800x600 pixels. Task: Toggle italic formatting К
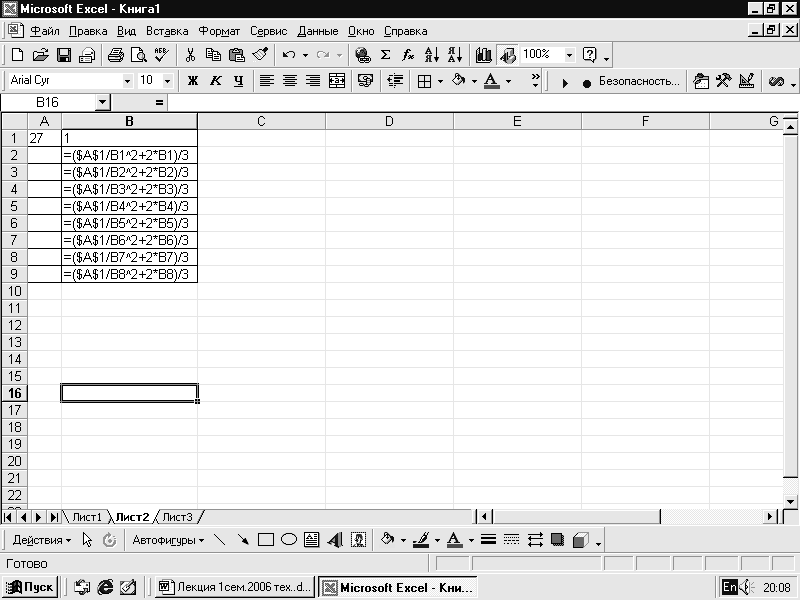click(215, 81)
